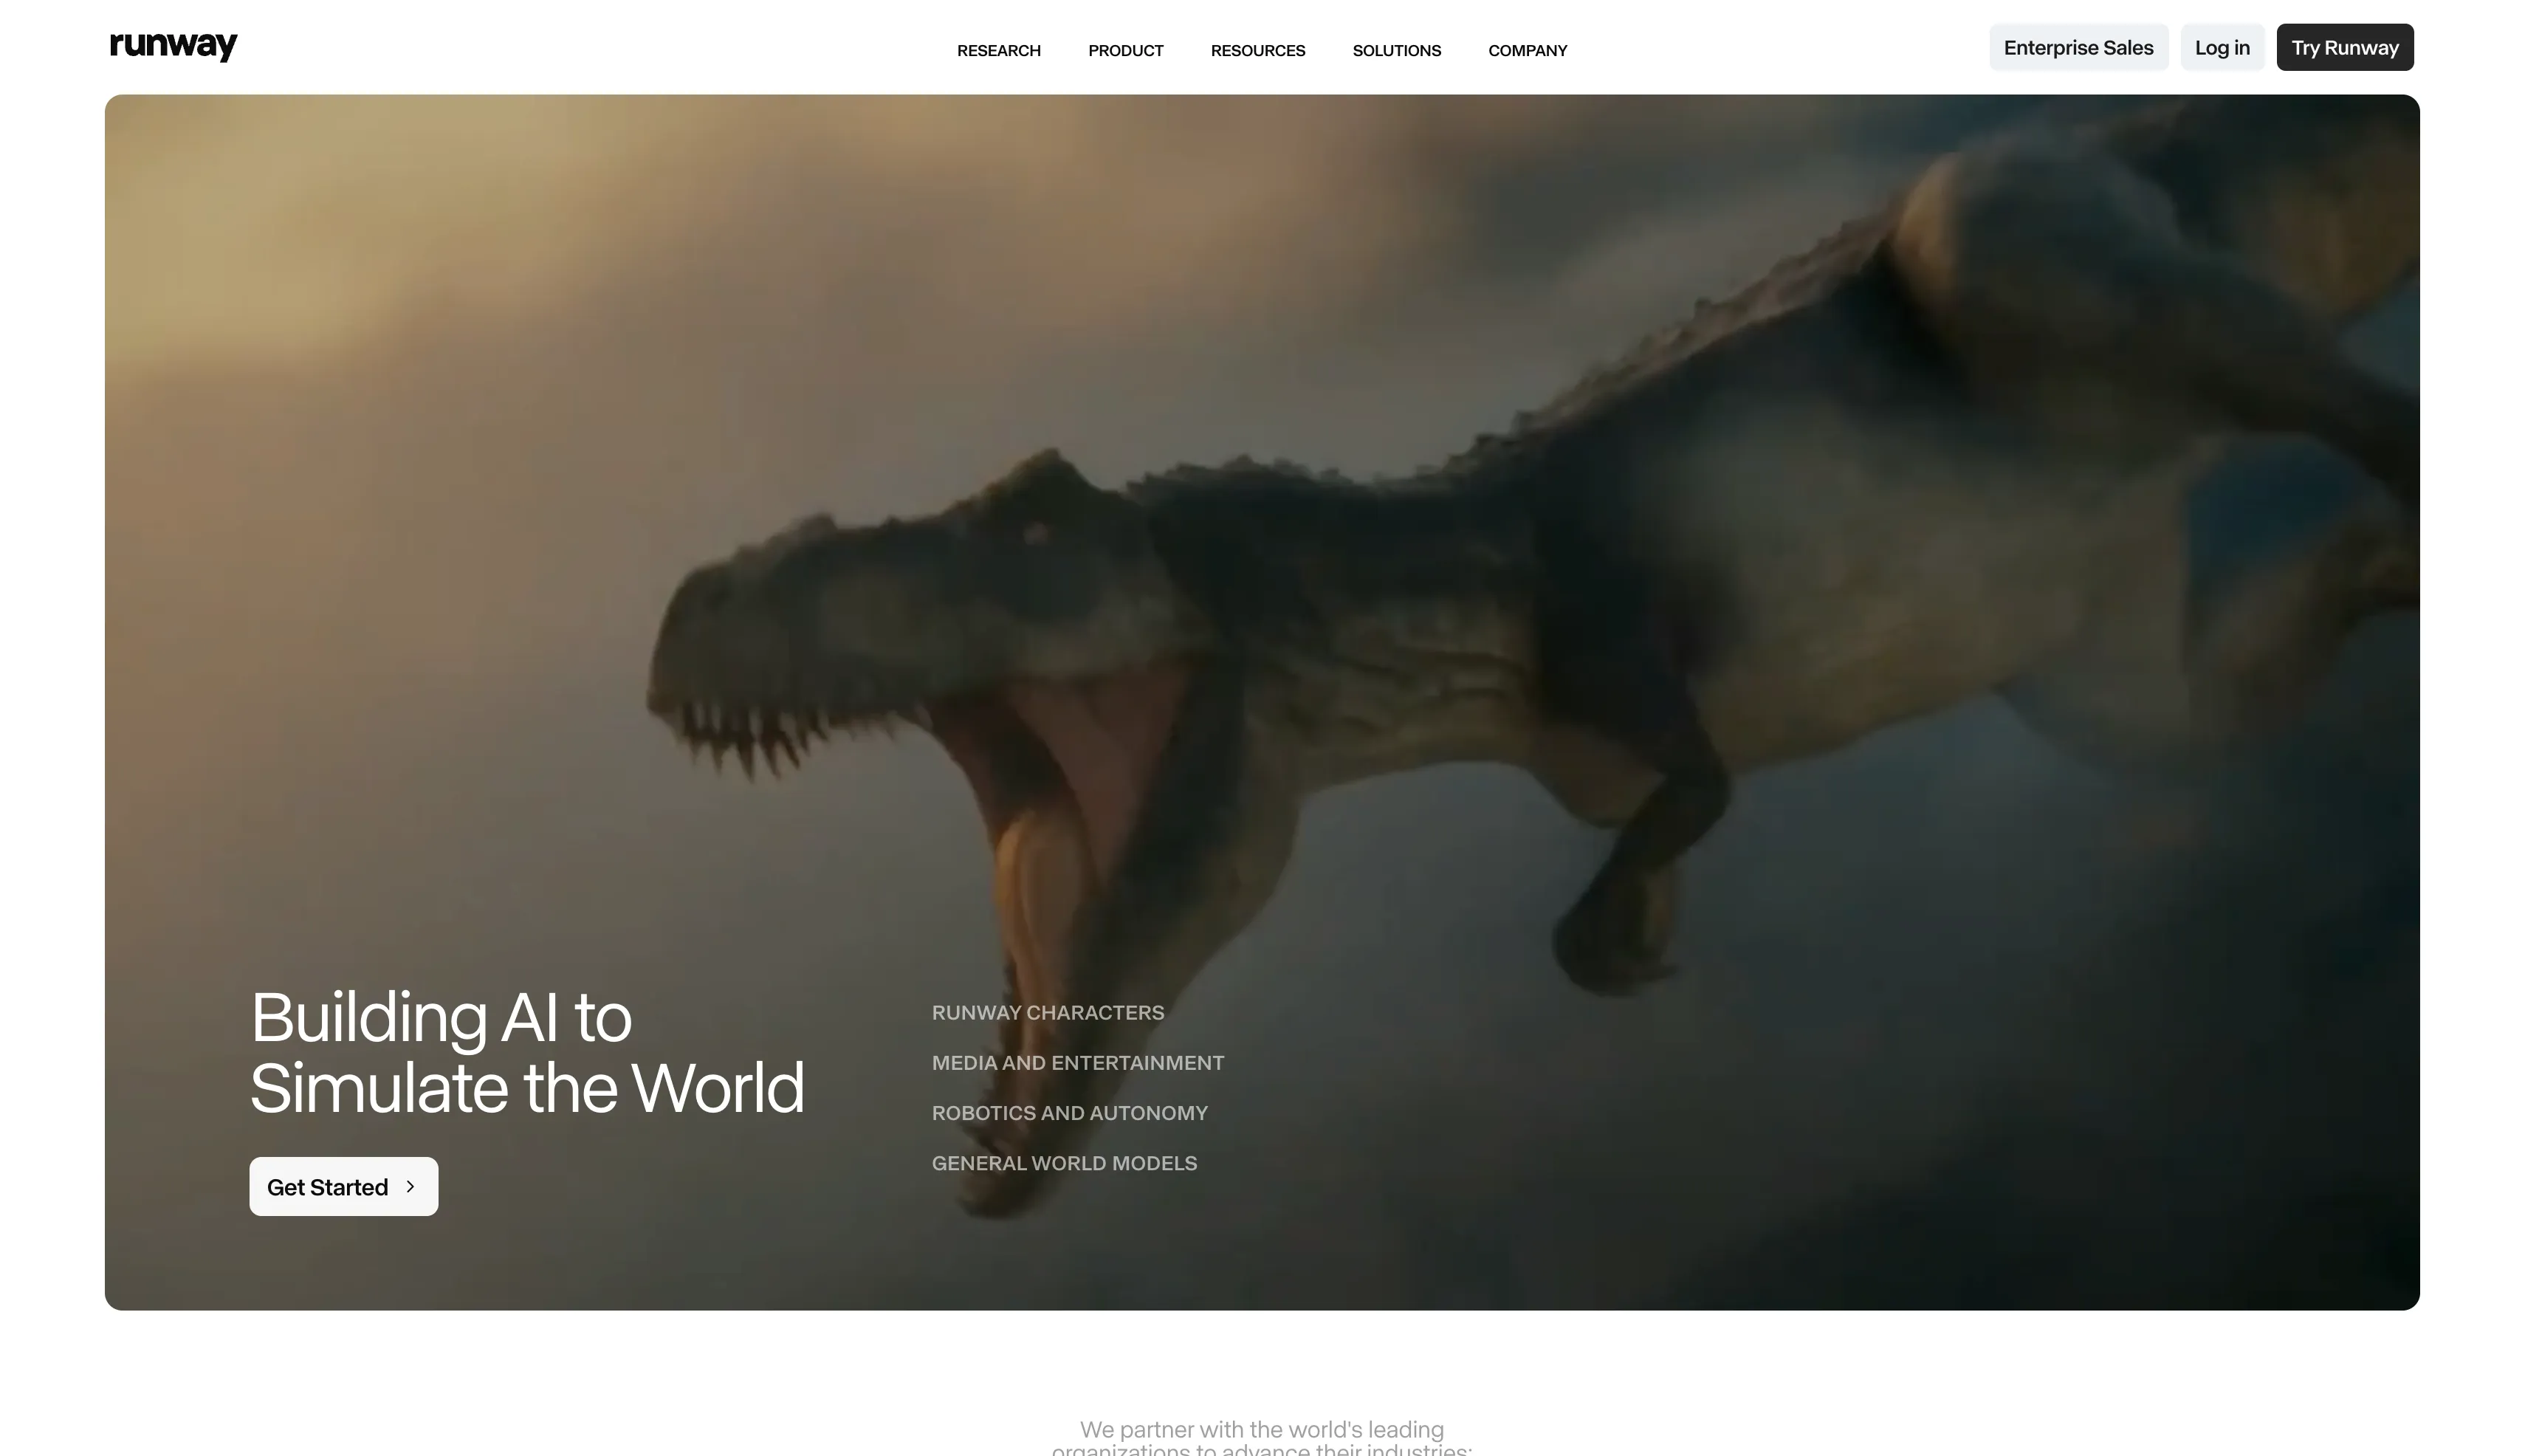The width and height of the screenshot is (2525, 1456).
Task: Open the Company menu
Action: (x=1527, y=50)
